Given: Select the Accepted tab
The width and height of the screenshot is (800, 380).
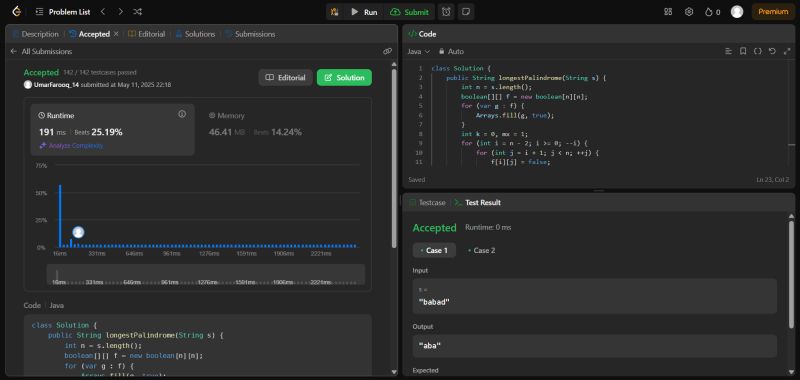Looking at the screenshot, I should (x=89, y=34).
